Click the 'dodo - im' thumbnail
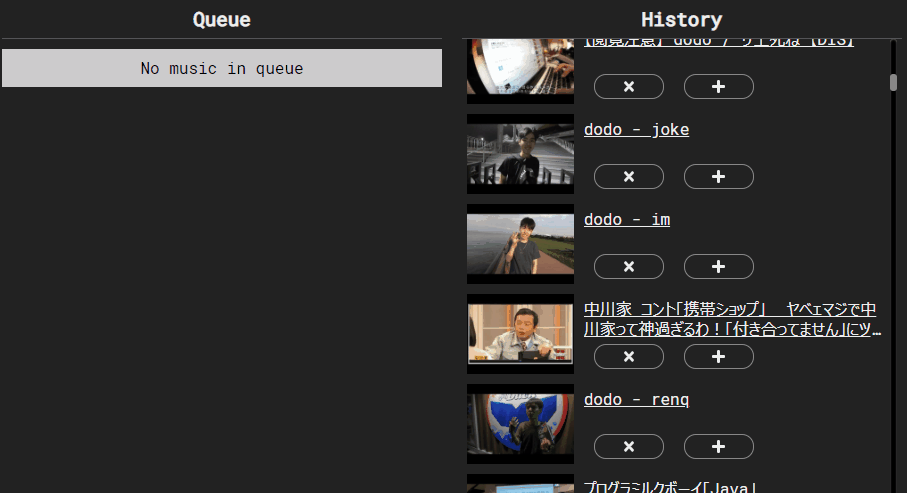 (x=521, y=244)
